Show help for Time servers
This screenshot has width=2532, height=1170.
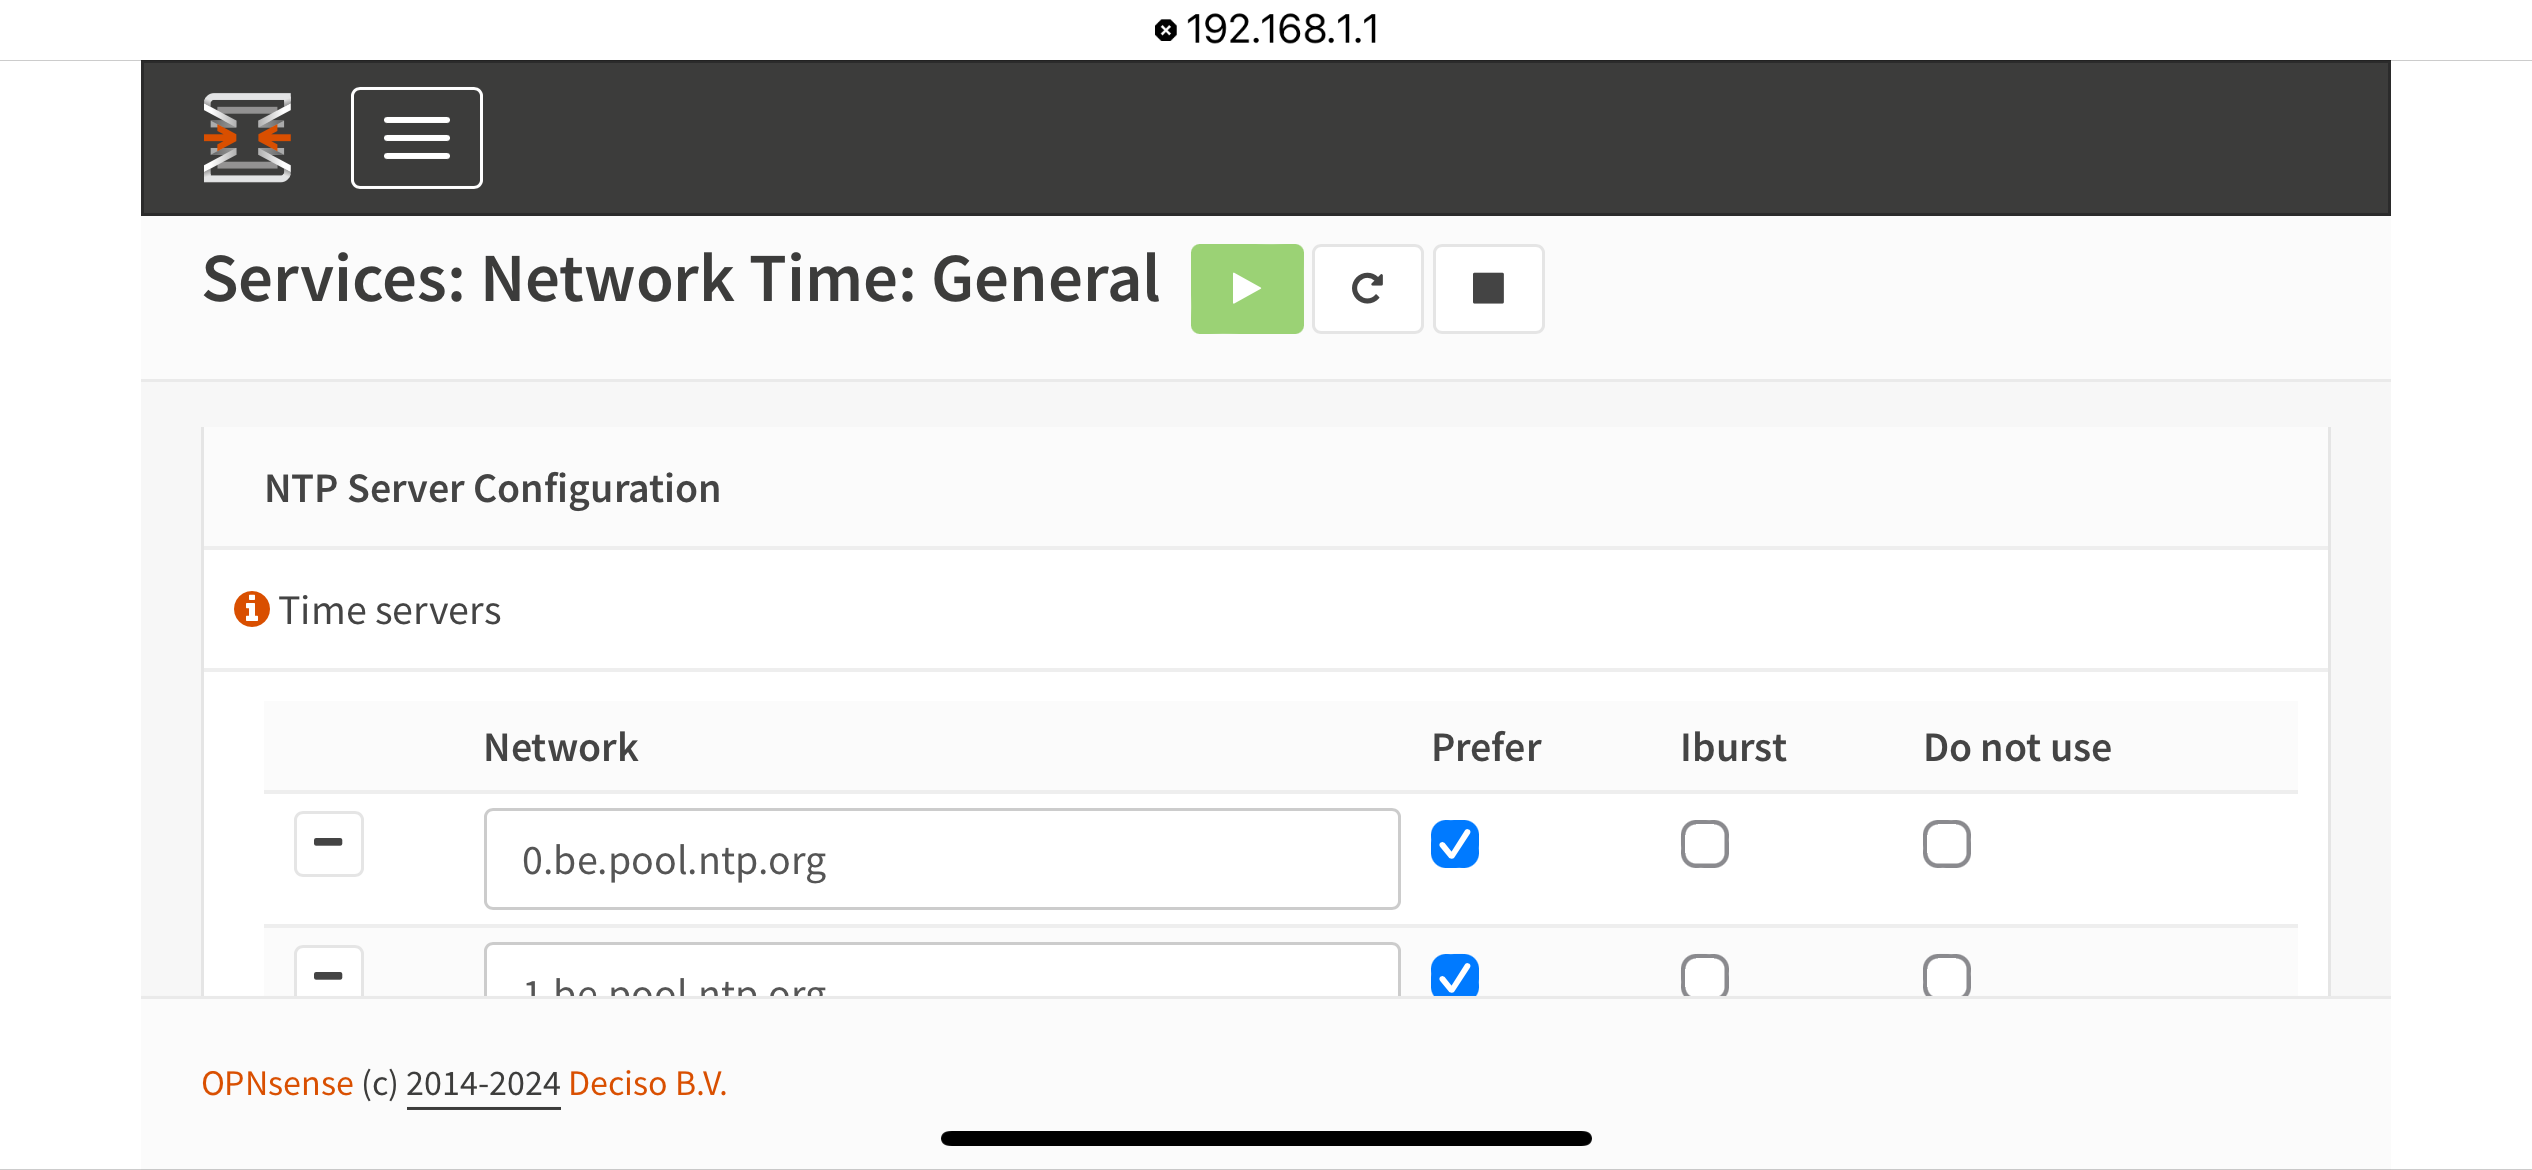click(x=251, y=609)
